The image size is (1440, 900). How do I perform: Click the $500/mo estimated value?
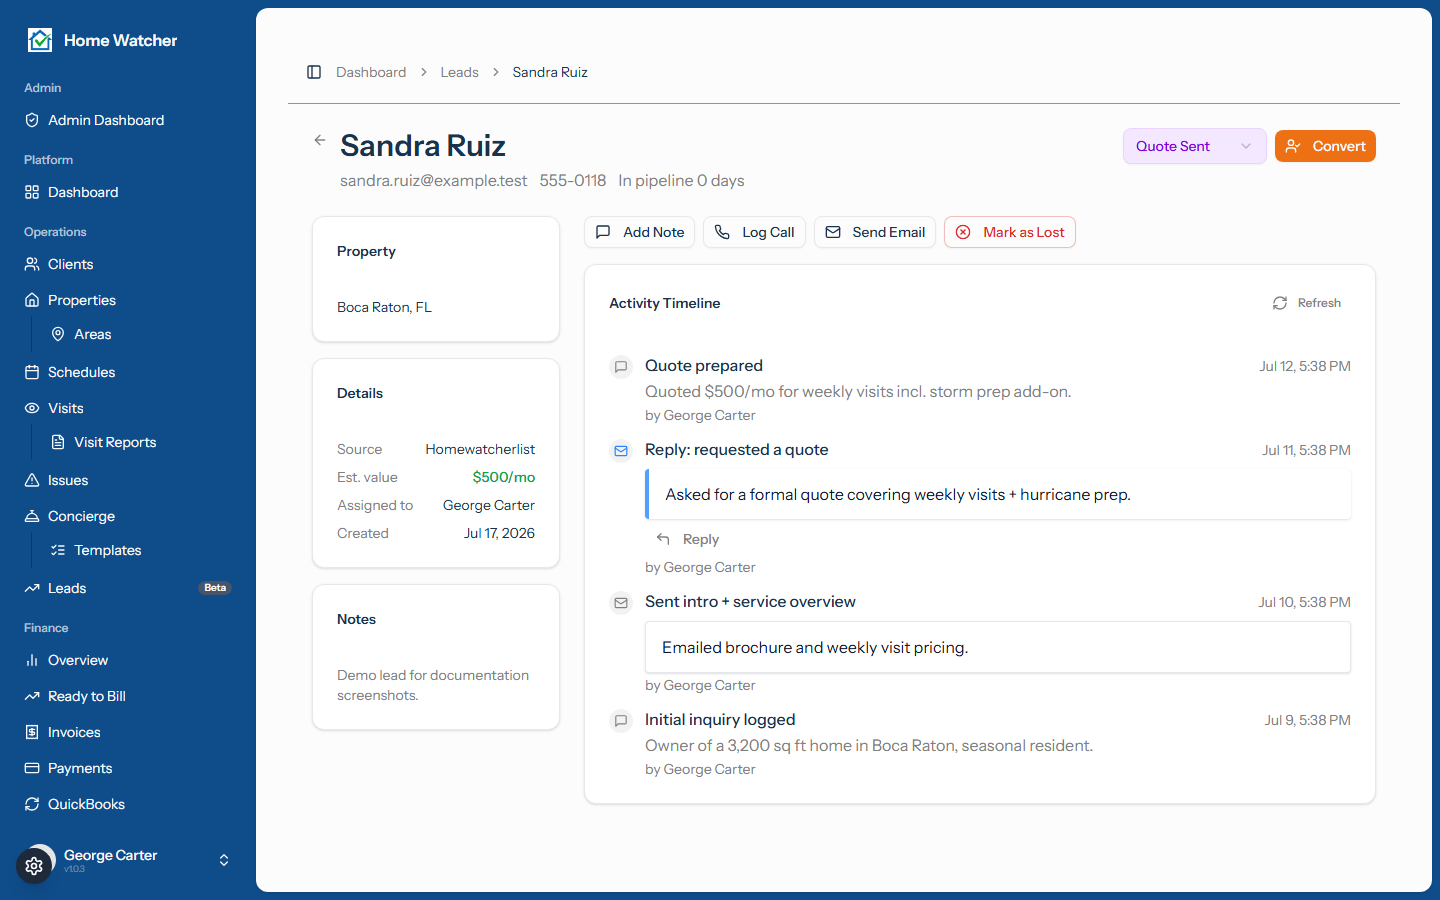tap(504, 477)
